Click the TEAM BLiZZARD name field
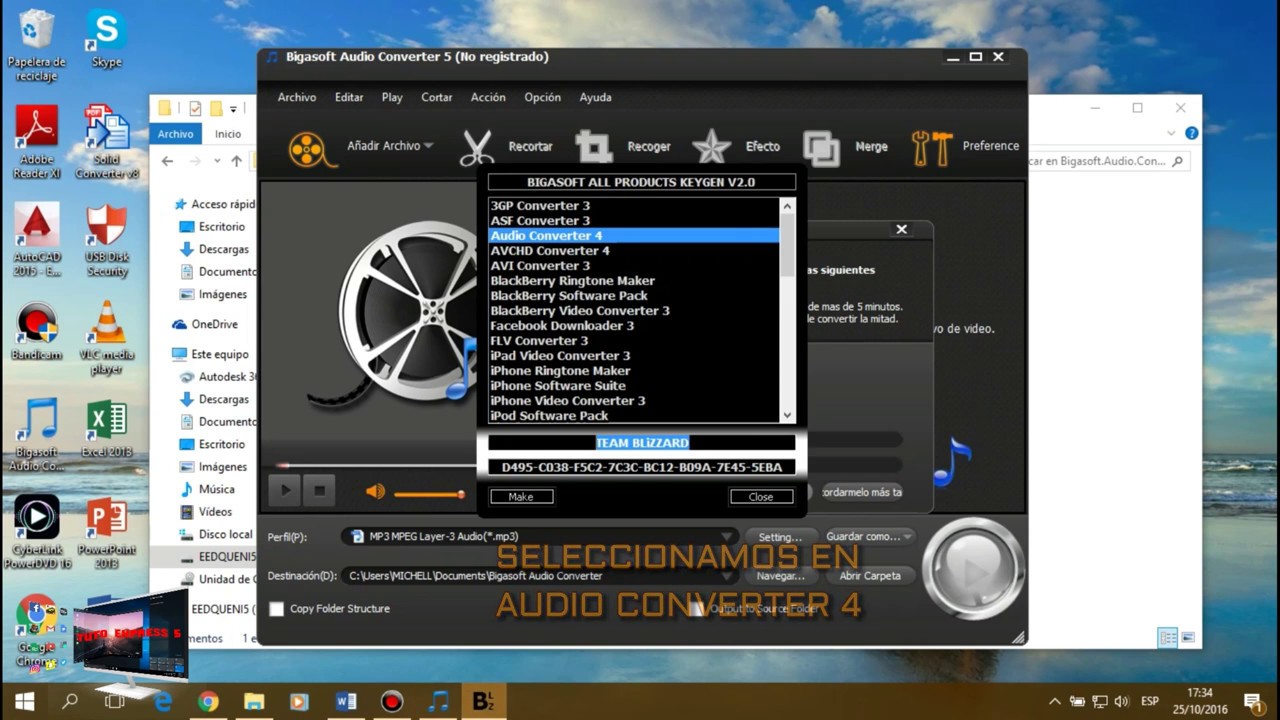 [x=642, y=443]
